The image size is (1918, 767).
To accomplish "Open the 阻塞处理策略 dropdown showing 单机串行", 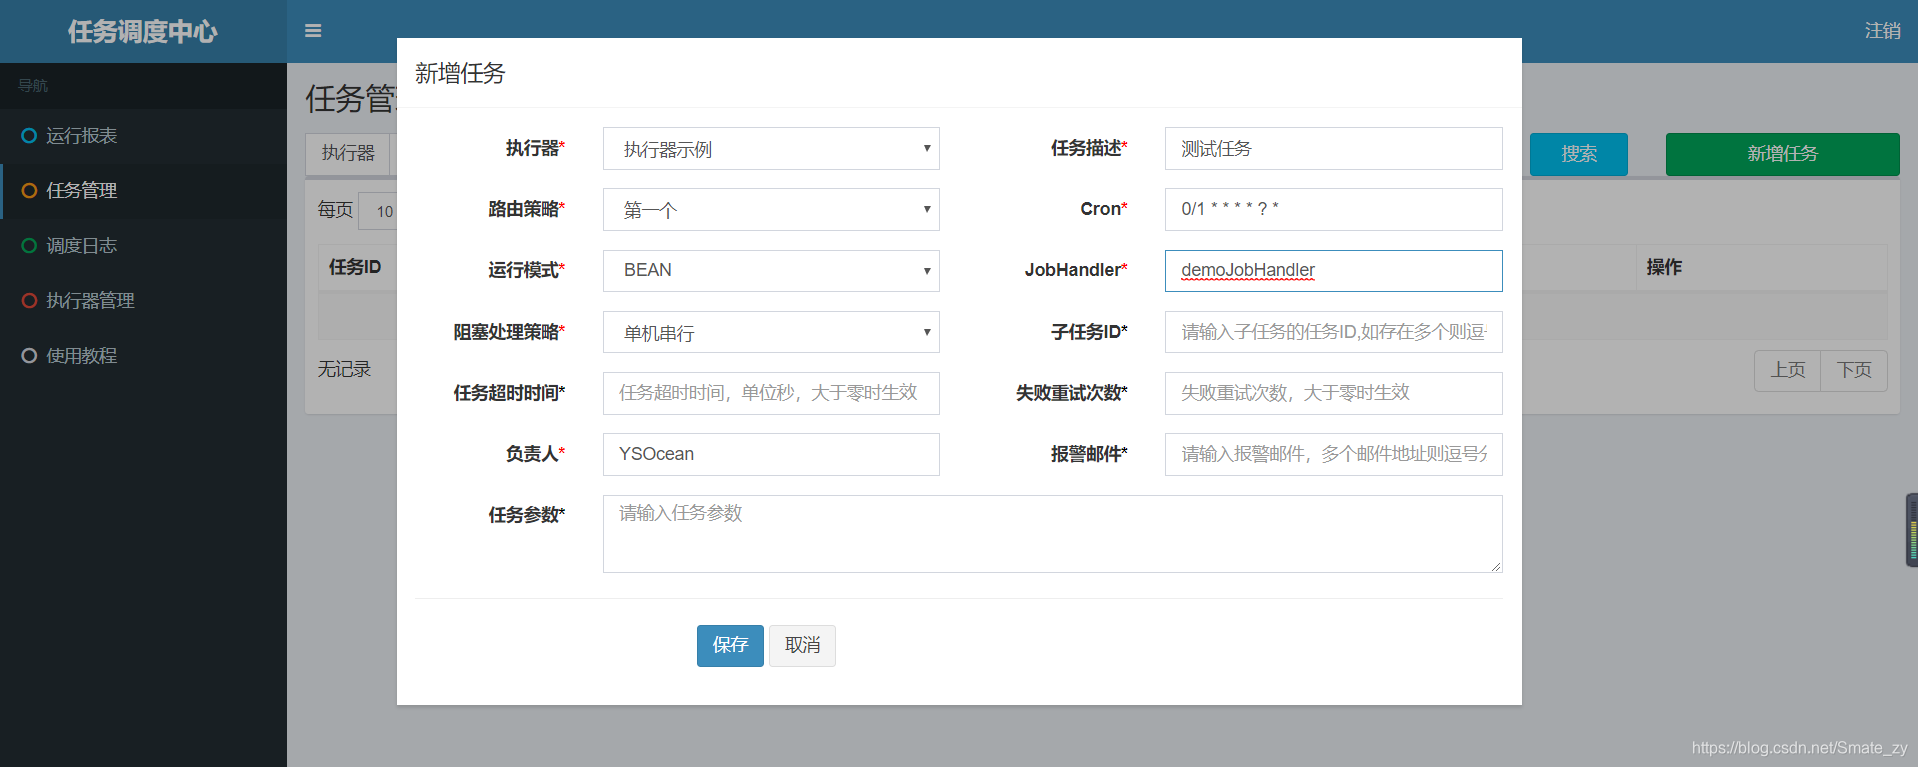I will [771, 332].
